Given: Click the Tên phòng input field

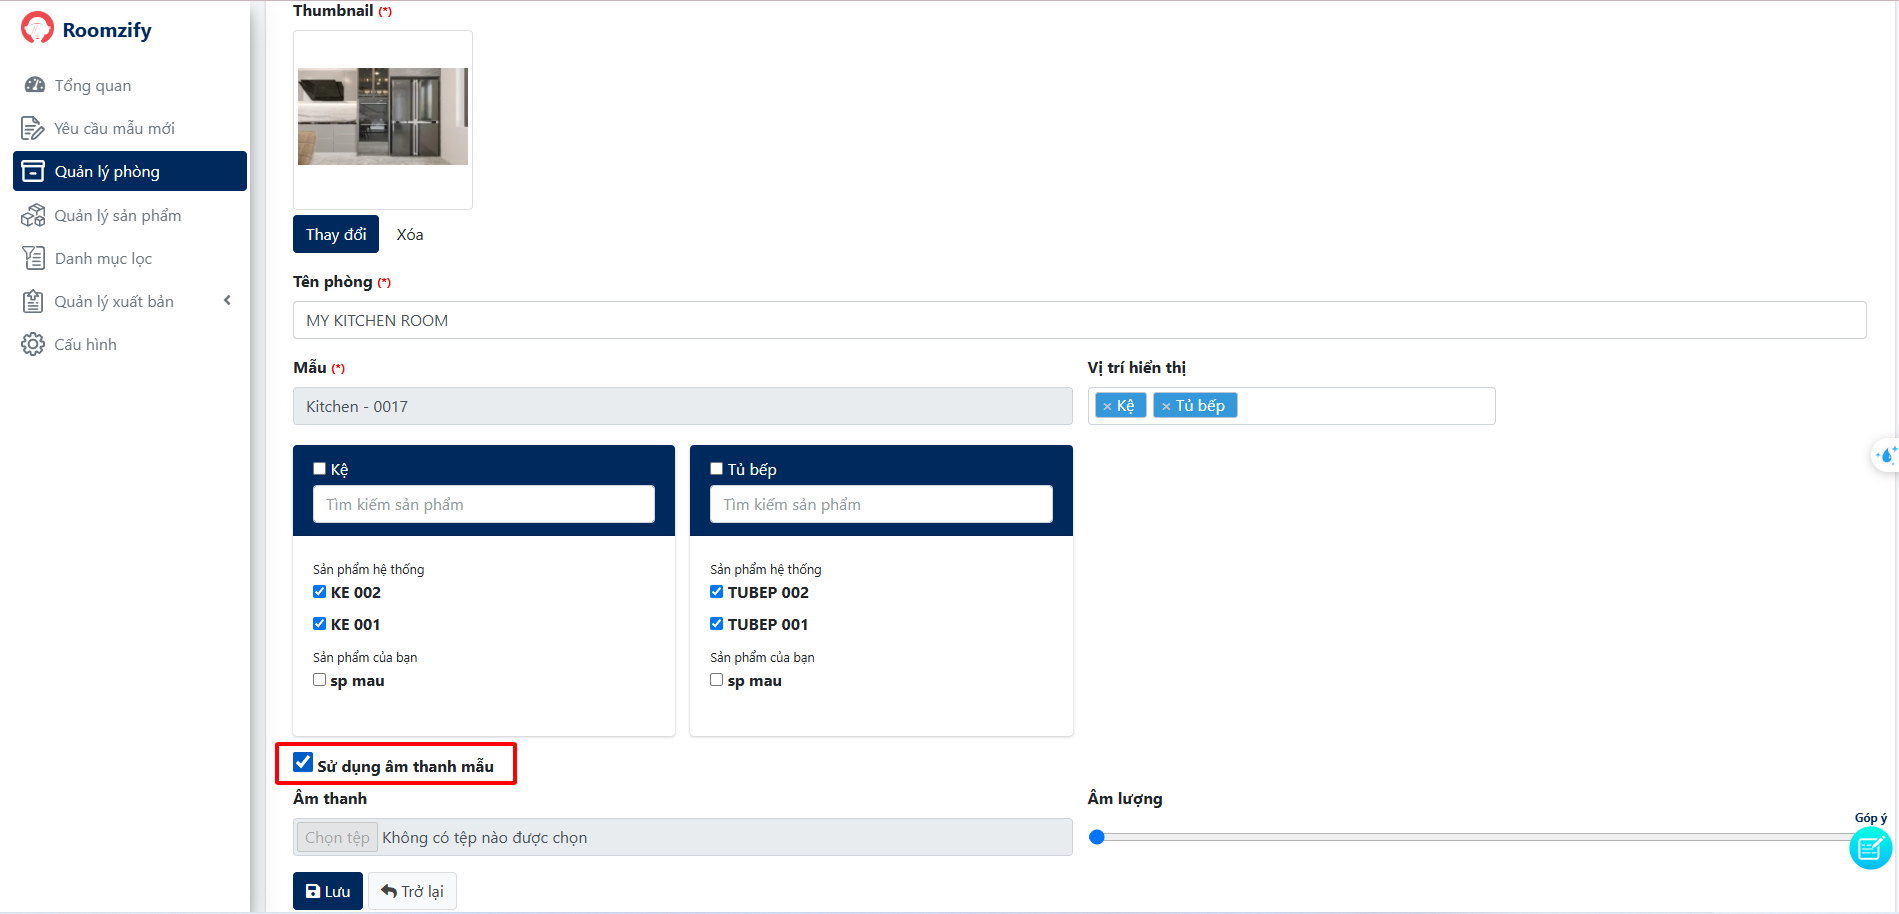Looking at the screenshot, I should click(1078, 320).
